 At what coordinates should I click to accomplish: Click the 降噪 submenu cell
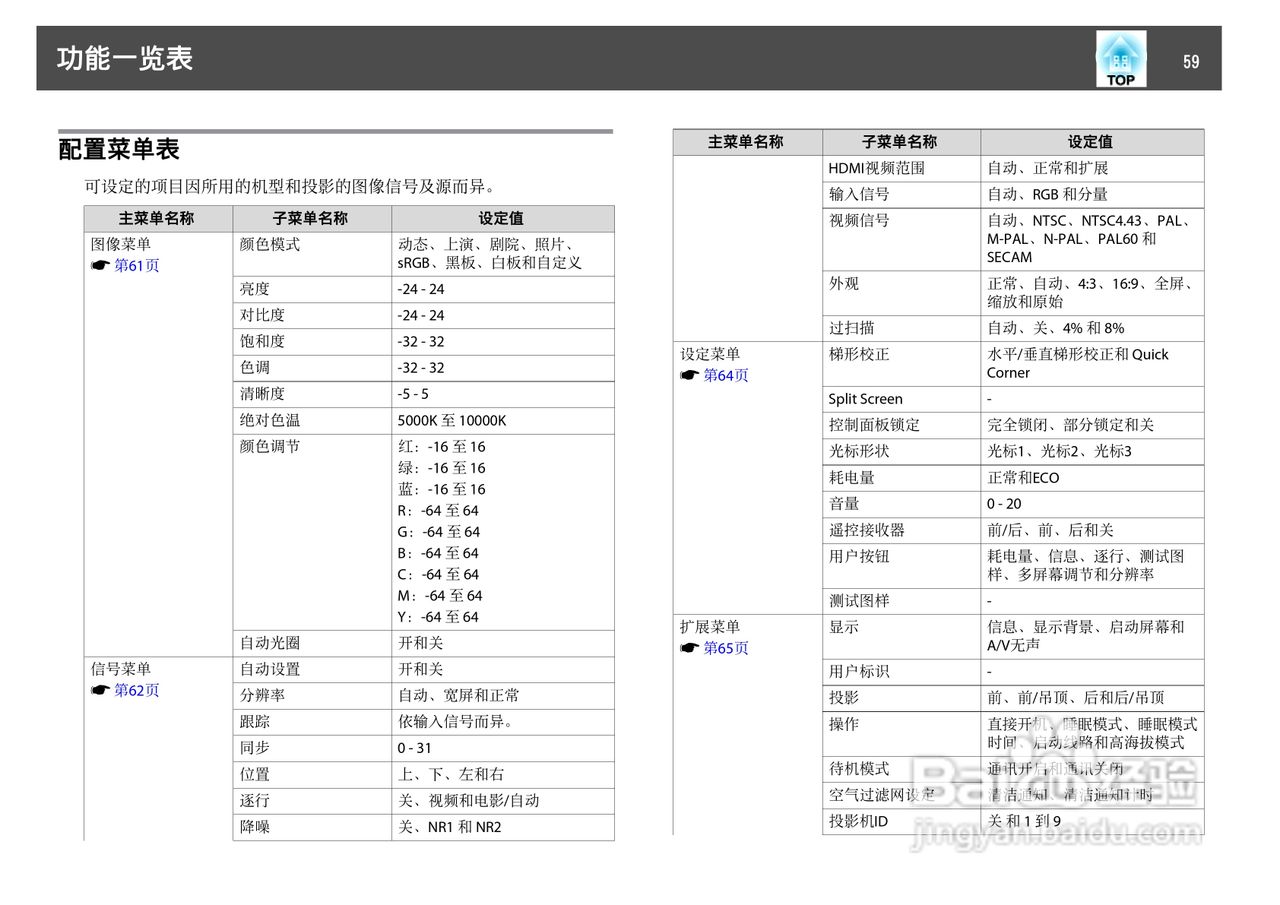pyautogui.click(x=312, y=827)
